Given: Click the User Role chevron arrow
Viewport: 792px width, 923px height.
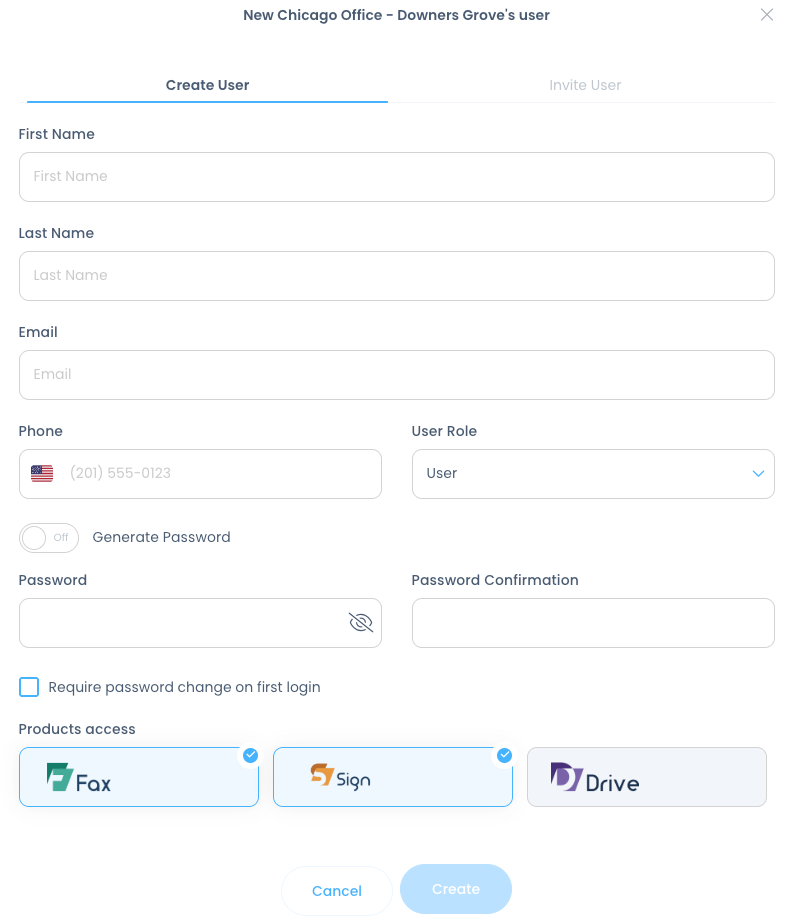Looking at the screenshot, I should (x=758, y=474).
